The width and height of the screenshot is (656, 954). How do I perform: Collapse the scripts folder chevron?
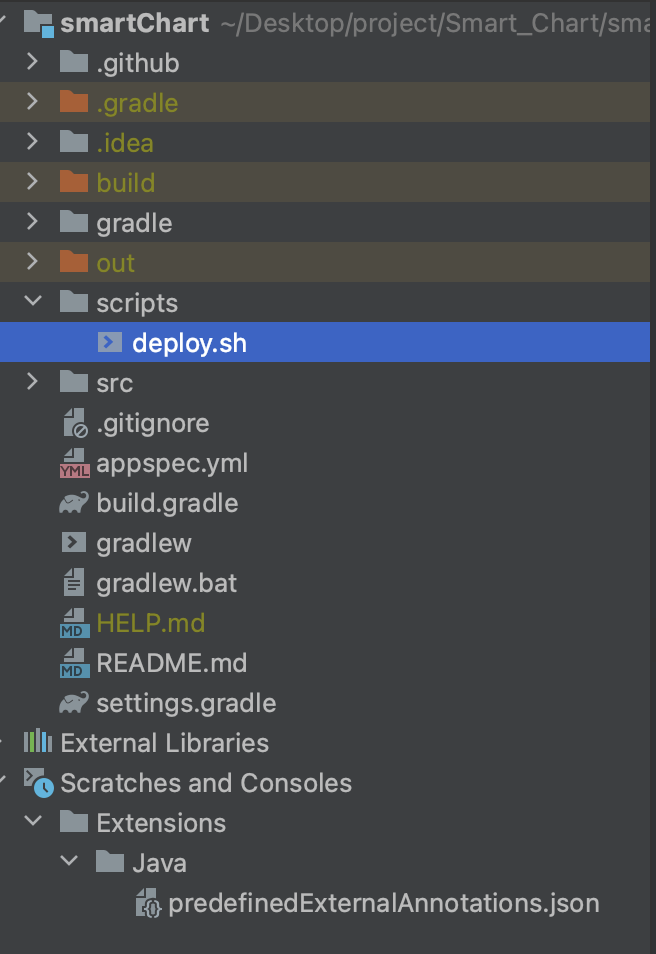point(33,301)
